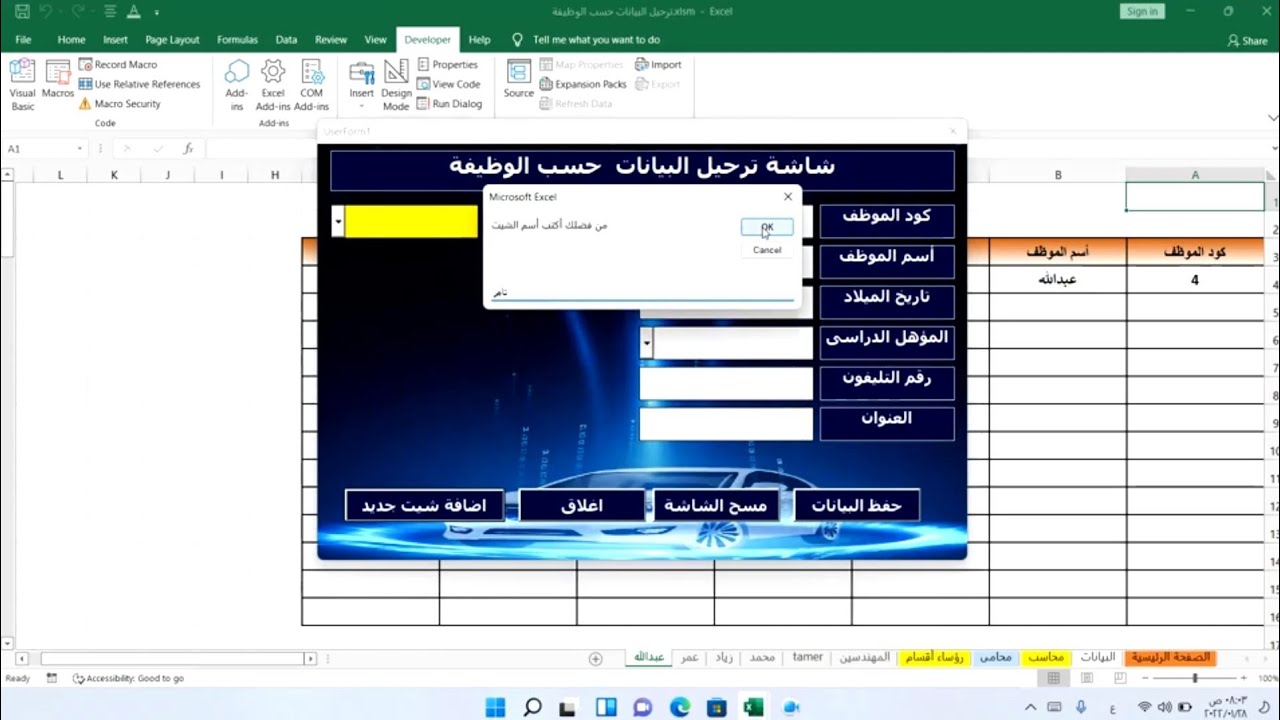
Task: Click the حفظ البيانات button
Action: point(857,505)
